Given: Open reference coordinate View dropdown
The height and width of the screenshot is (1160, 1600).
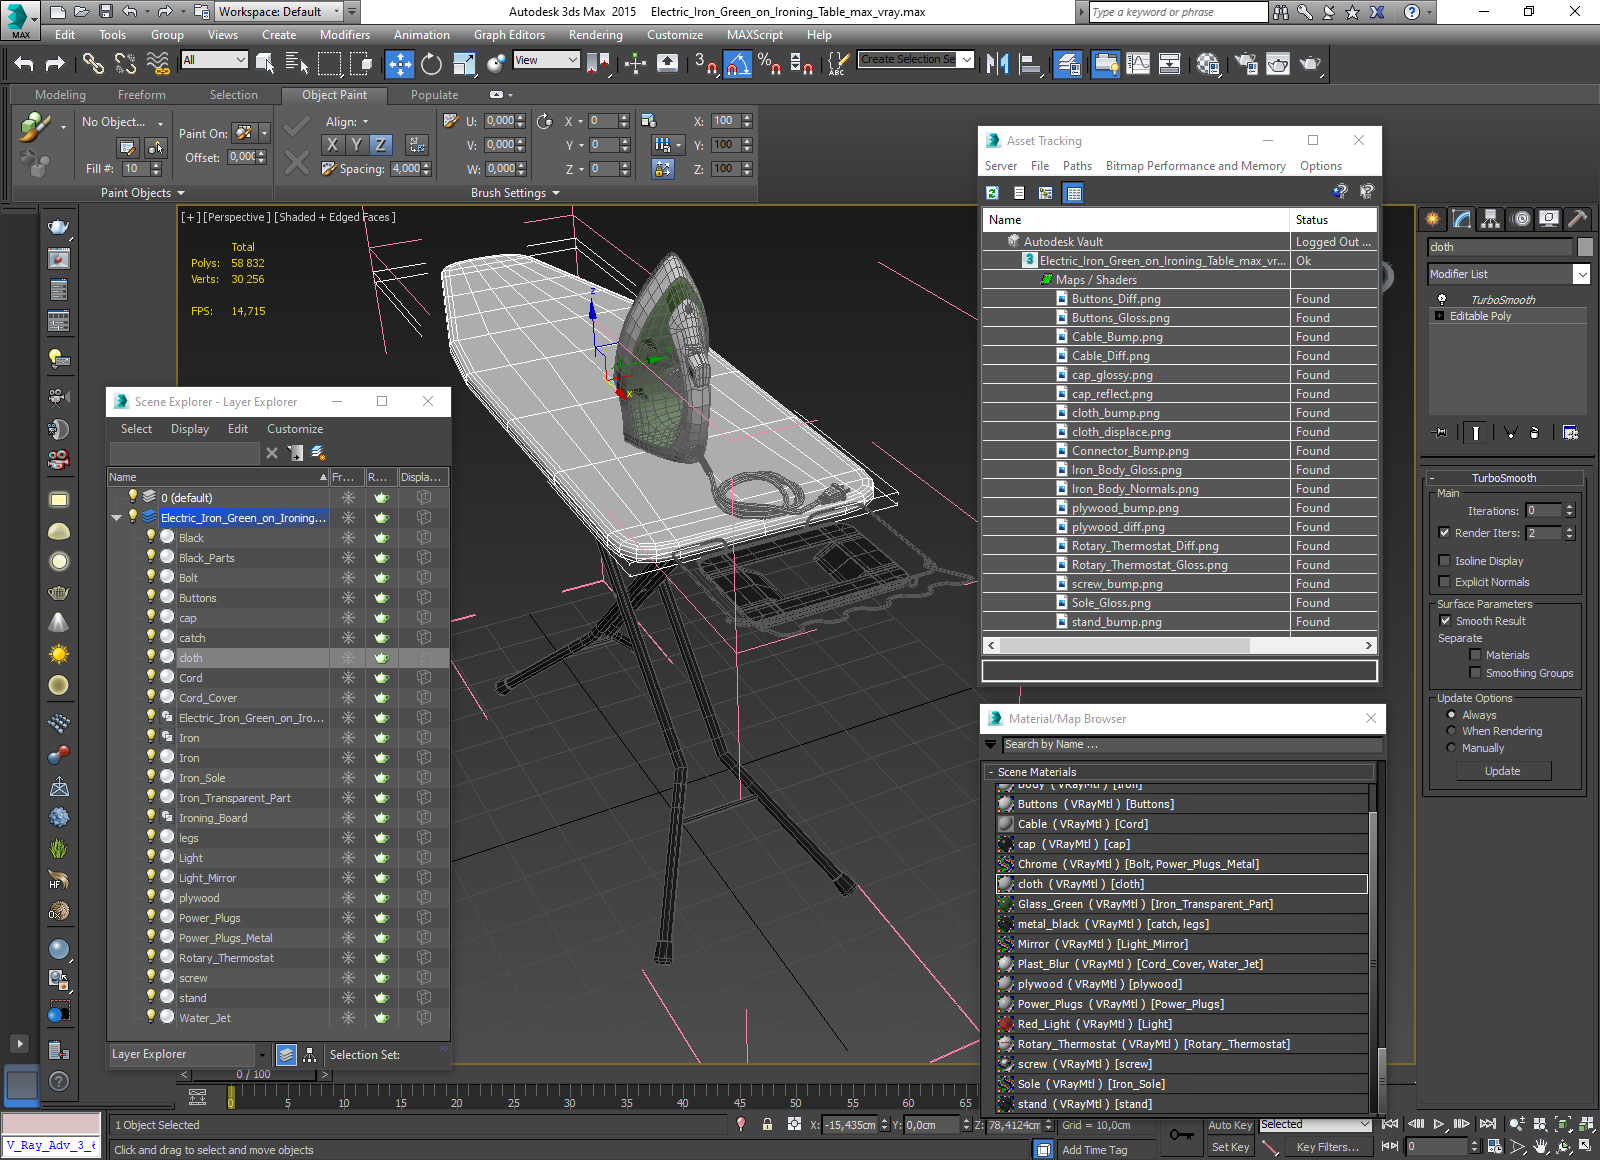Looking at the screenshot, I should [x=546, y=60].
